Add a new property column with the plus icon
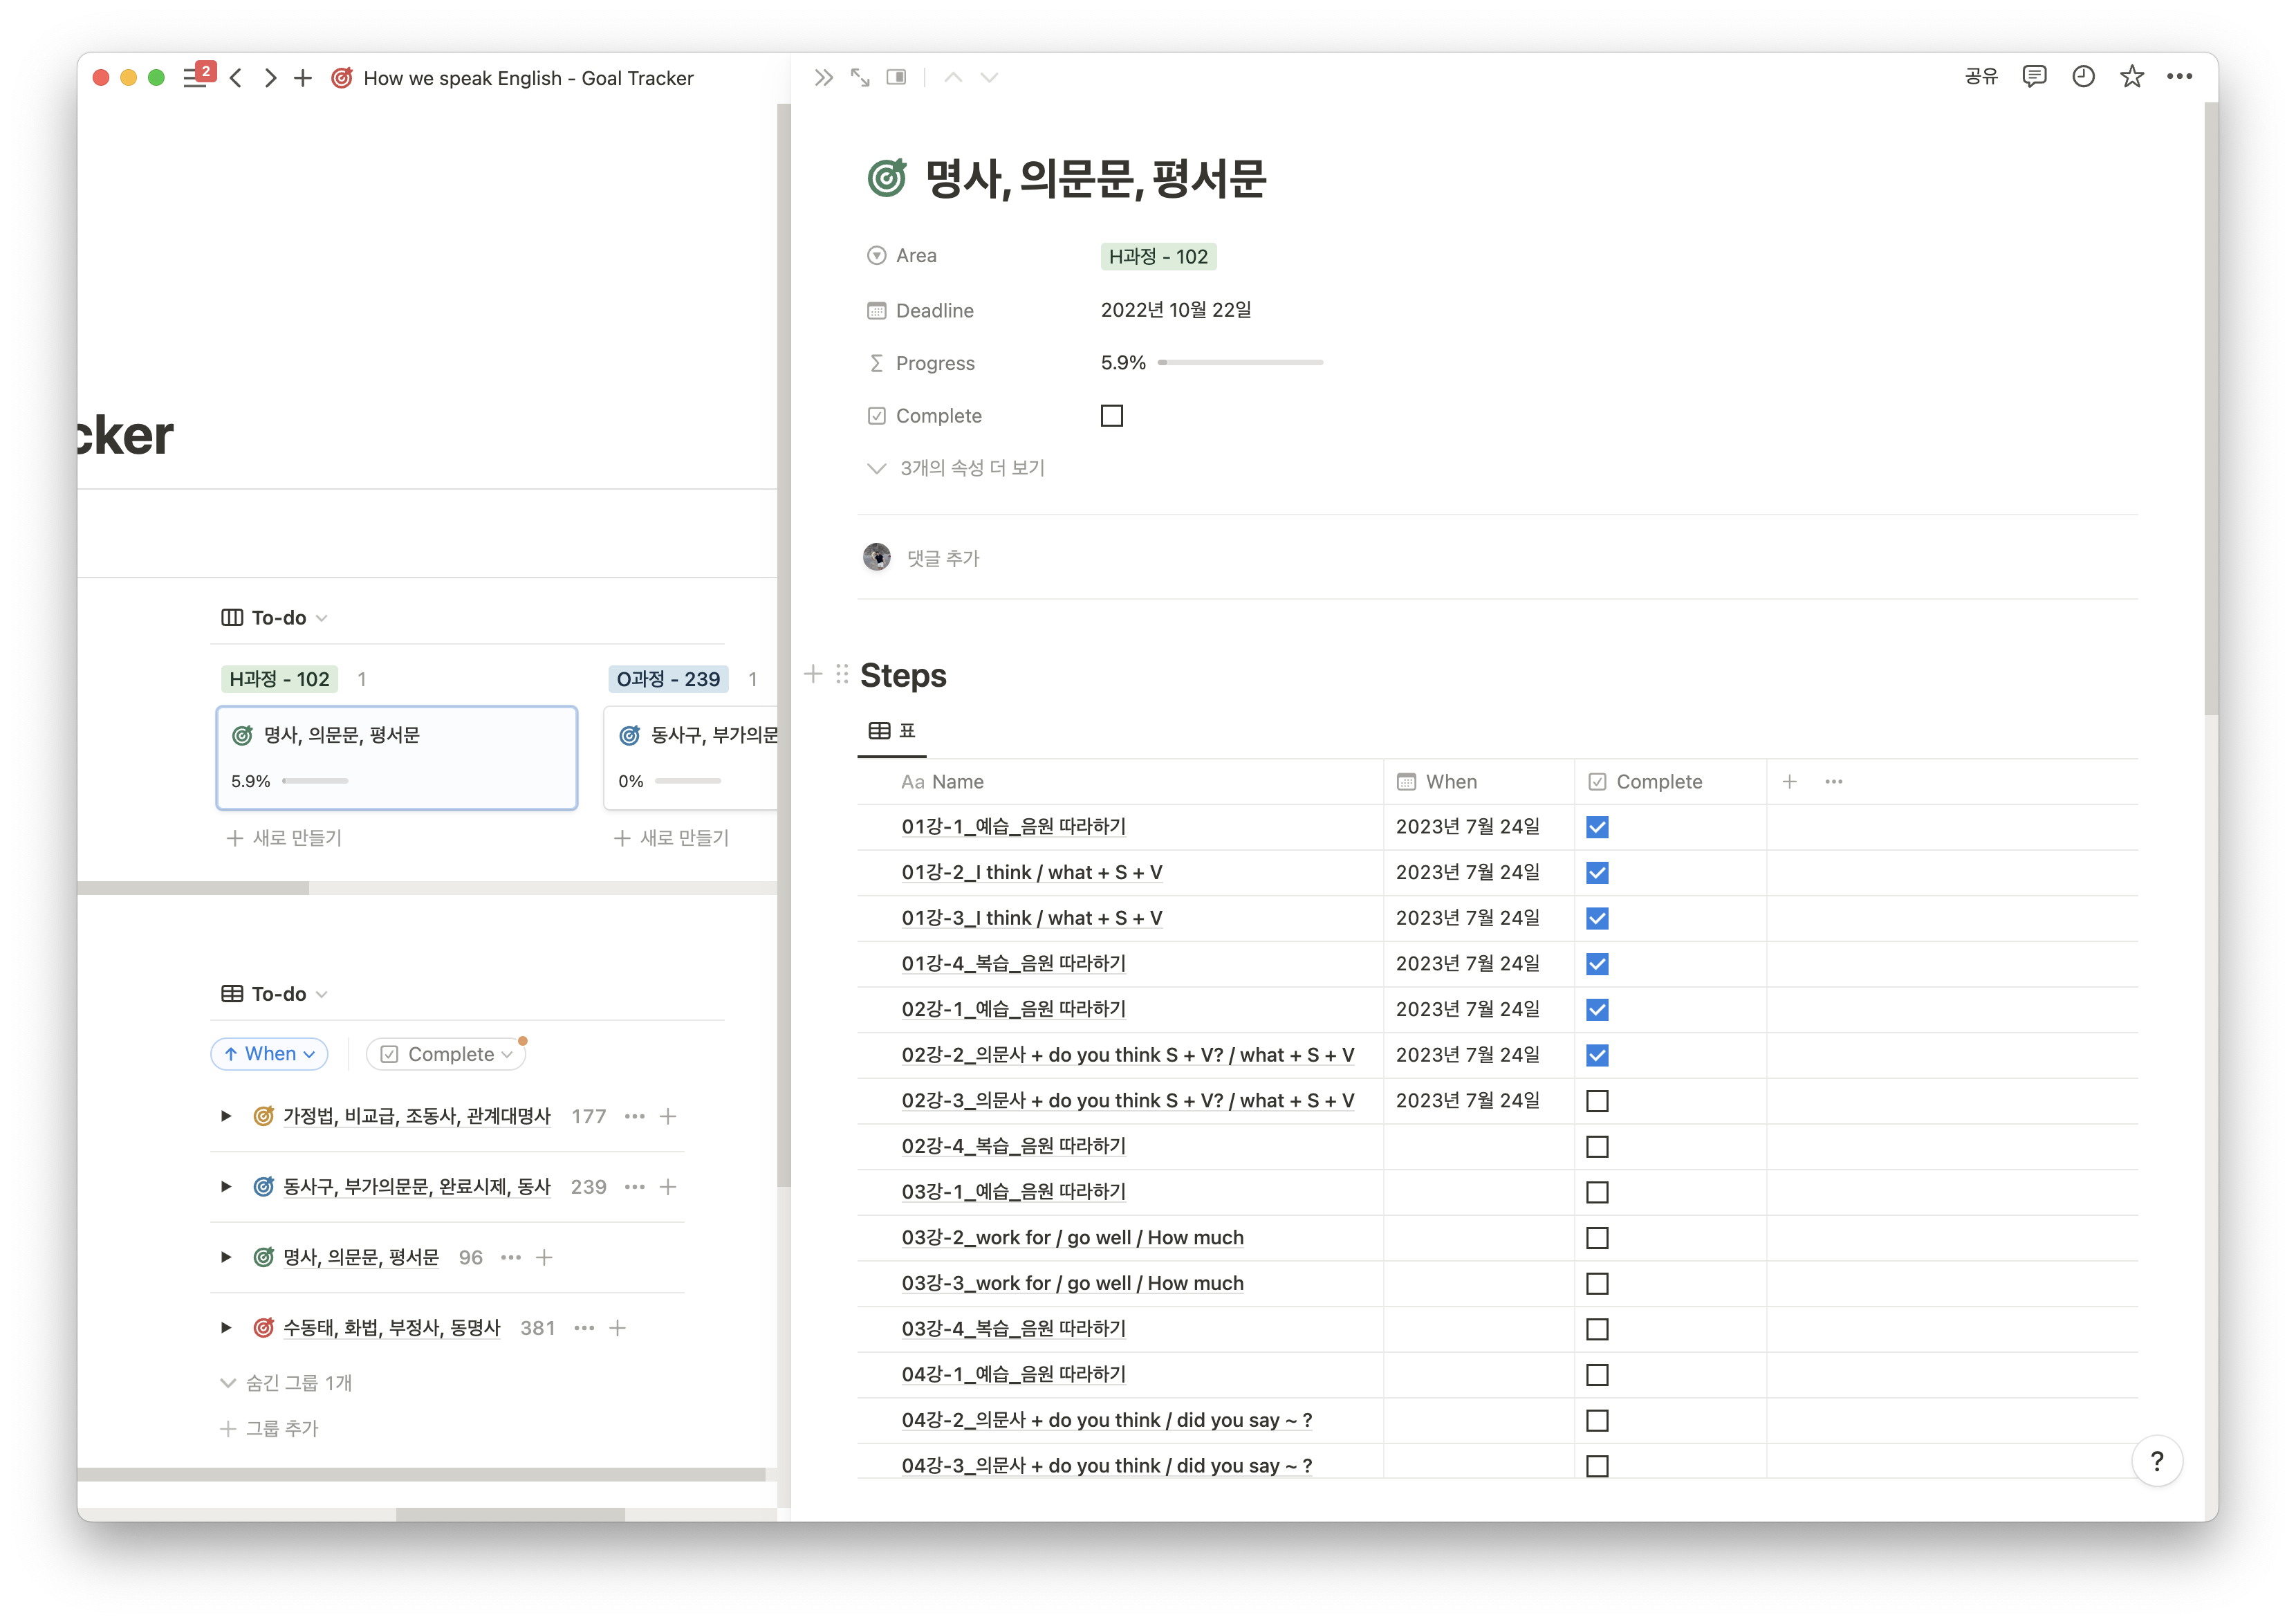 tap(1789, 782)
